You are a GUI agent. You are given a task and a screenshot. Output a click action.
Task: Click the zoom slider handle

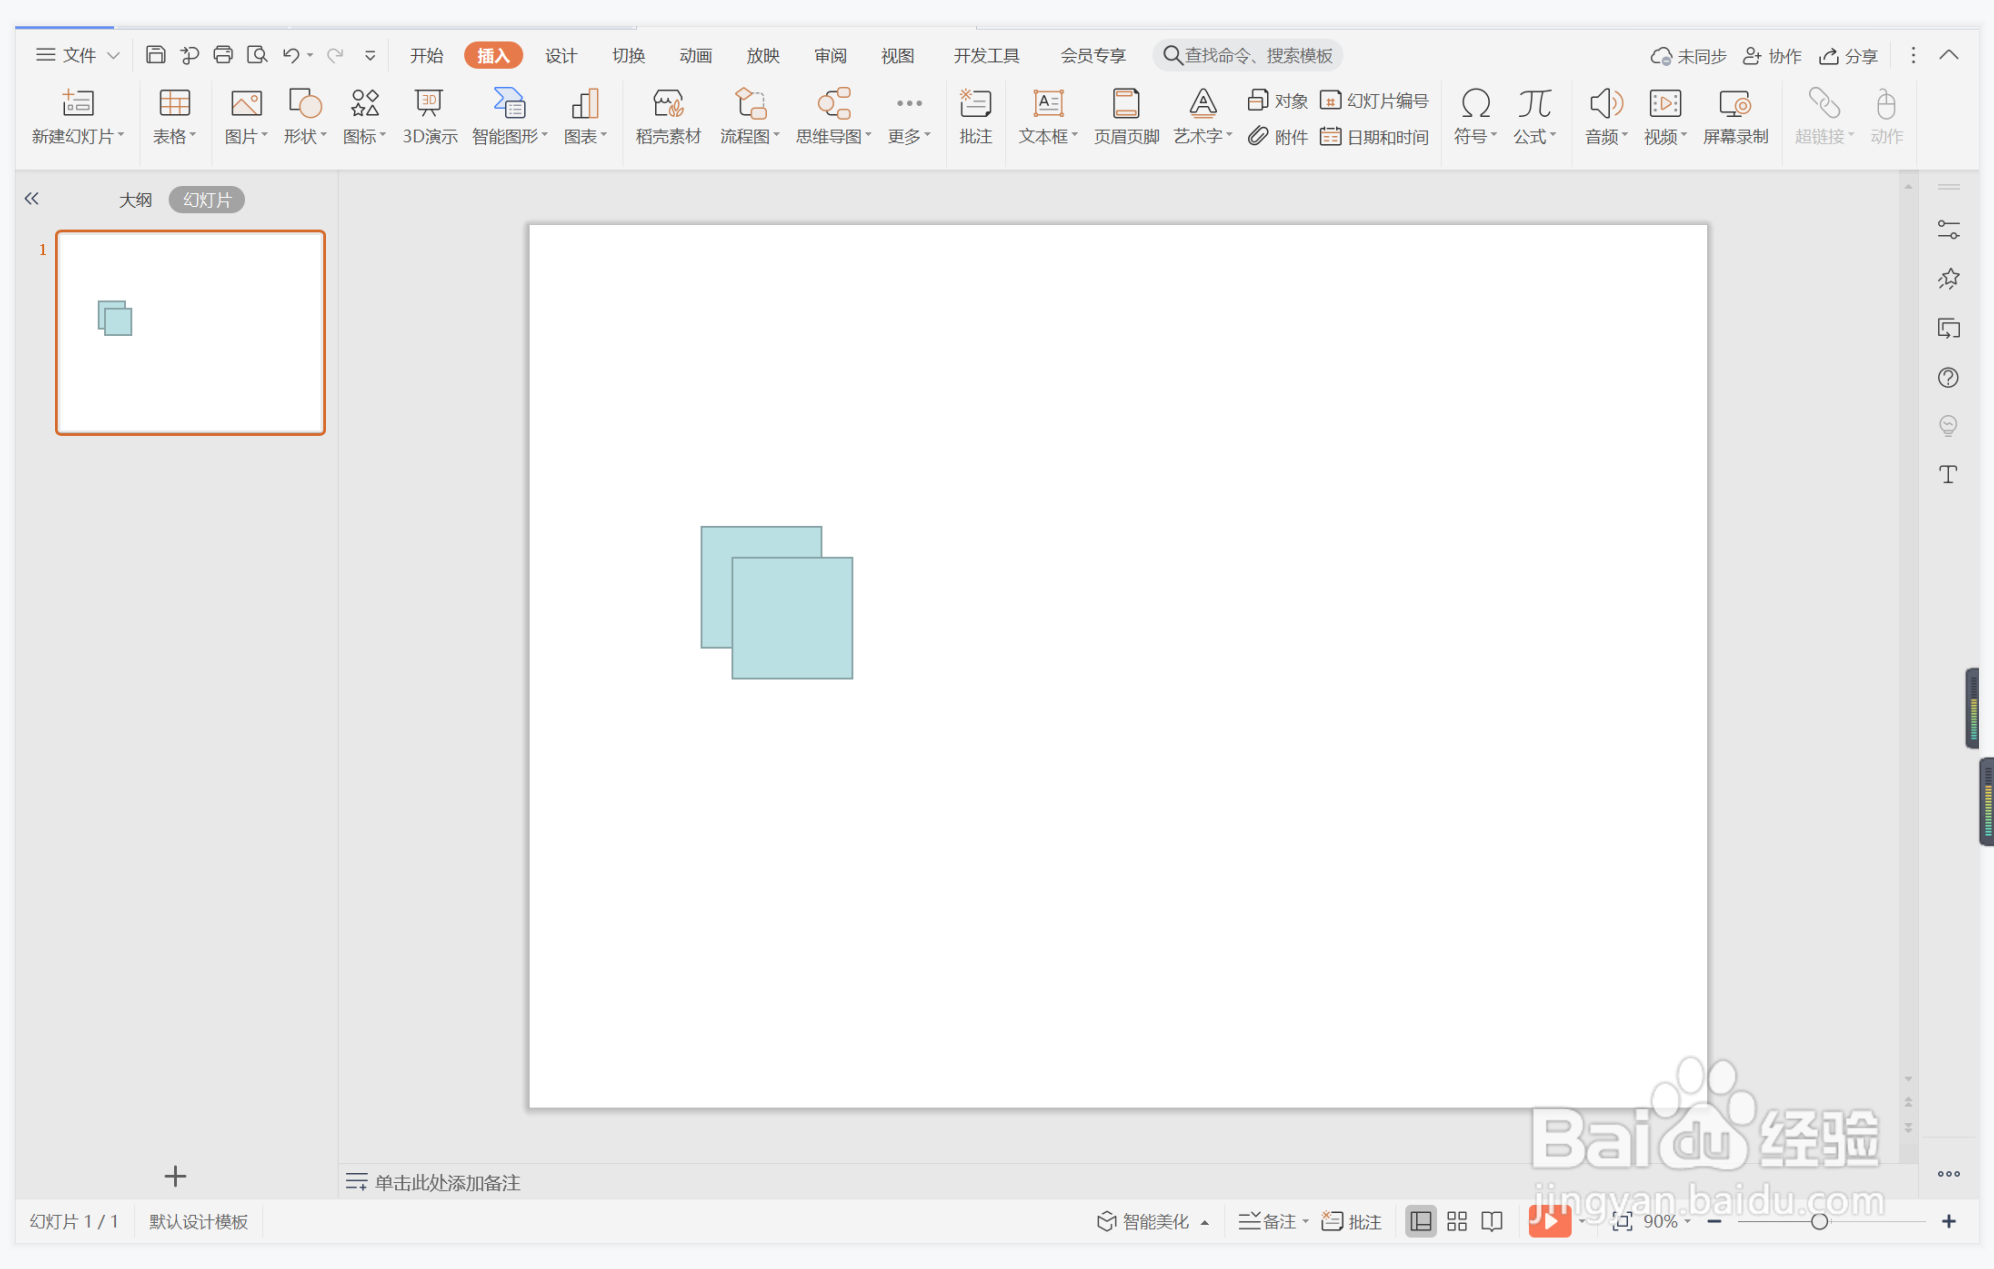pos(1819,1221)
